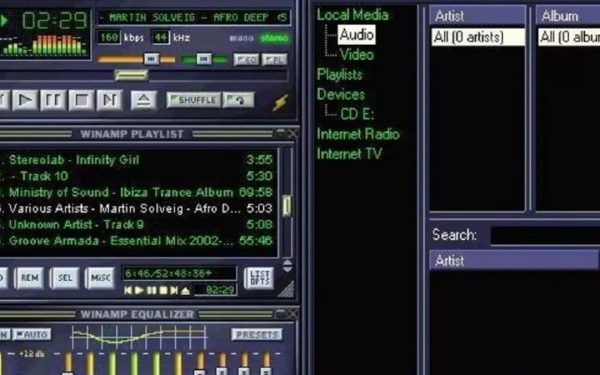Close the Winamp Equalizer window

click(293, 314)
